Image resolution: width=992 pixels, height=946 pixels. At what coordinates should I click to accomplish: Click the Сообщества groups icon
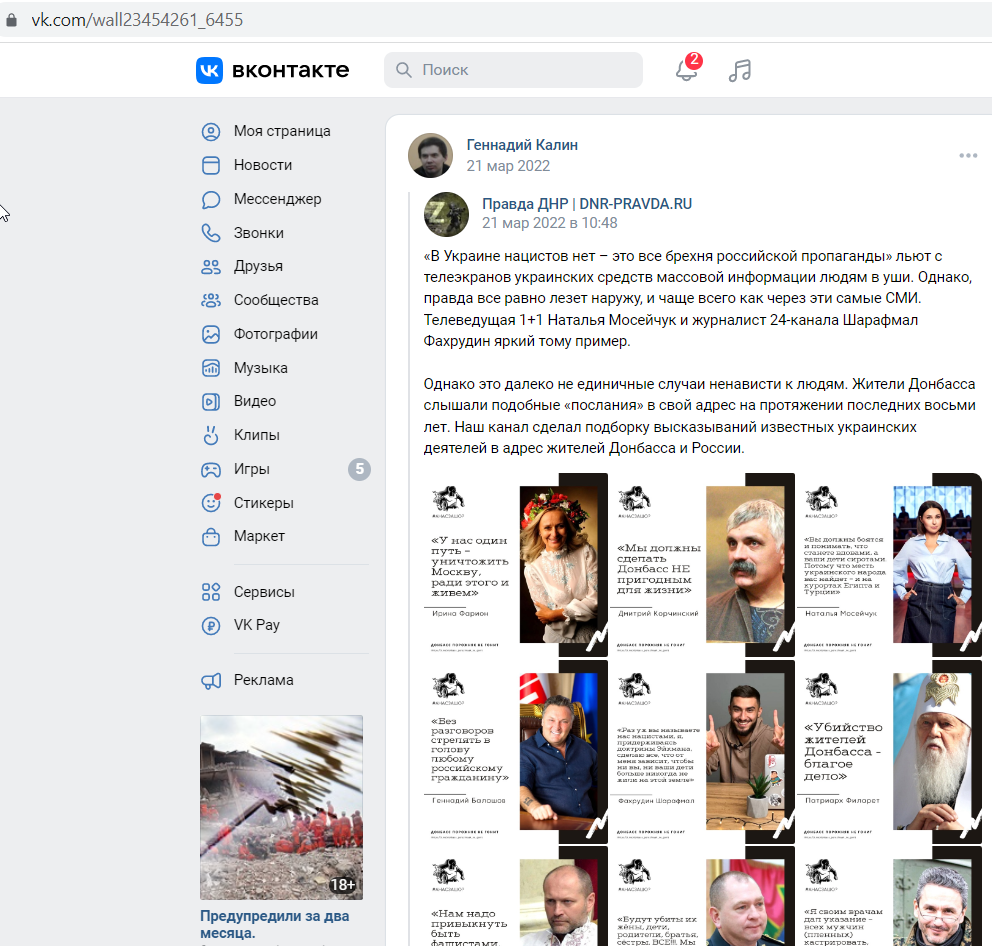tap(211, 301)
